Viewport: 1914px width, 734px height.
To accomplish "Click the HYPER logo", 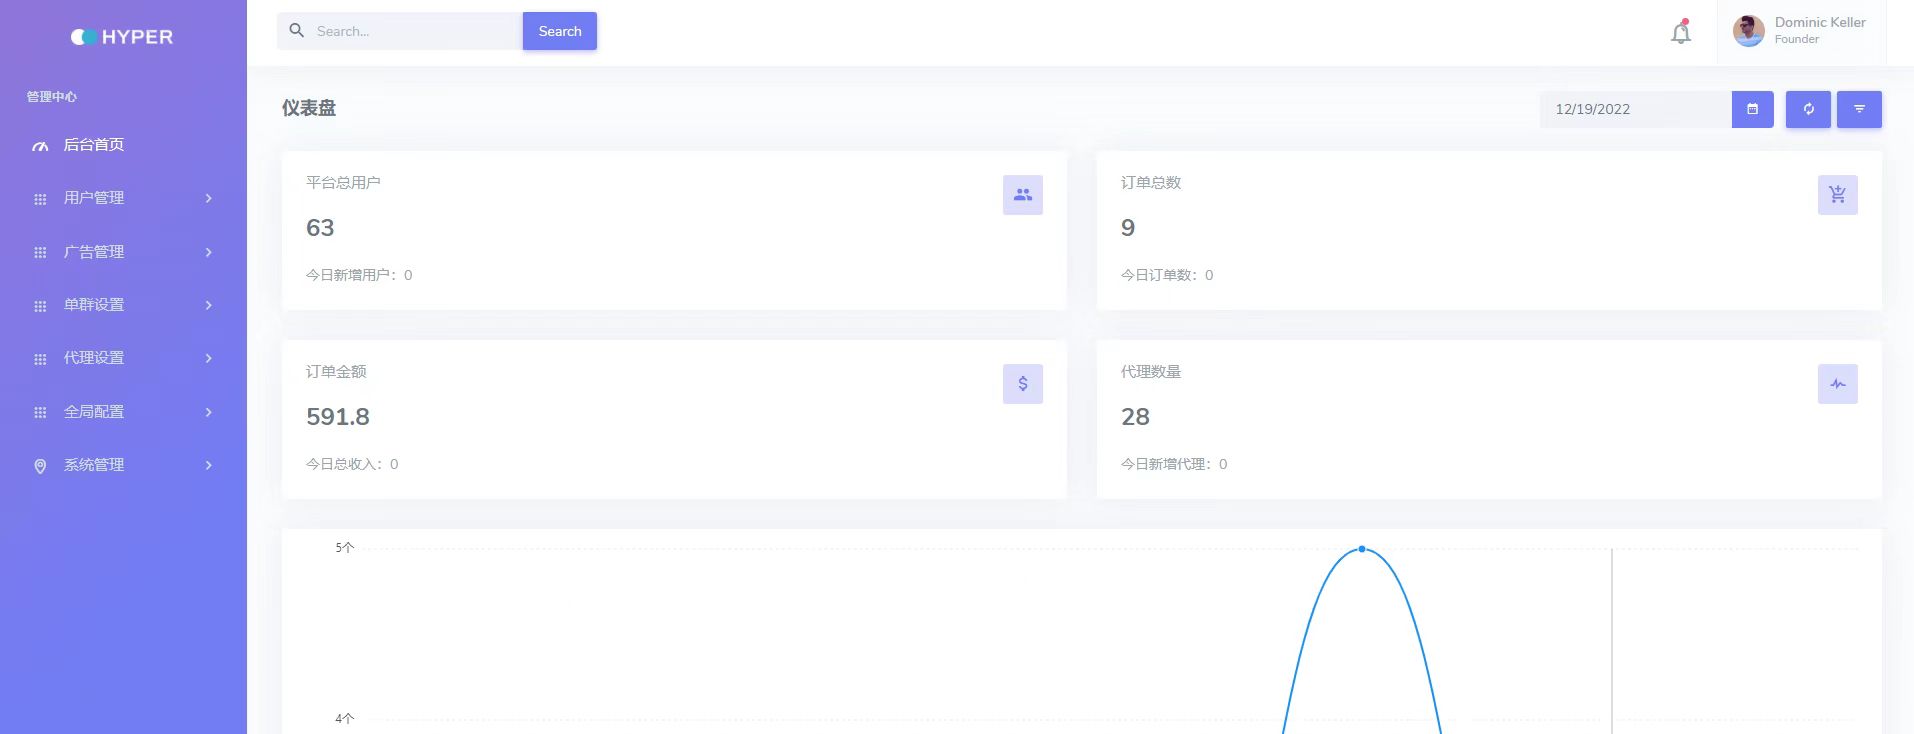I will tap(122, 37).
